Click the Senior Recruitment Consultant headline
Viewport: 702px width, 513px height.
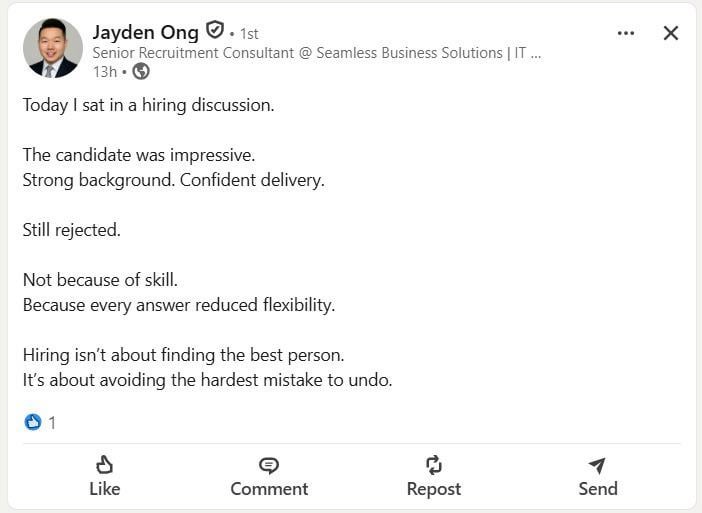coord(316,53)
